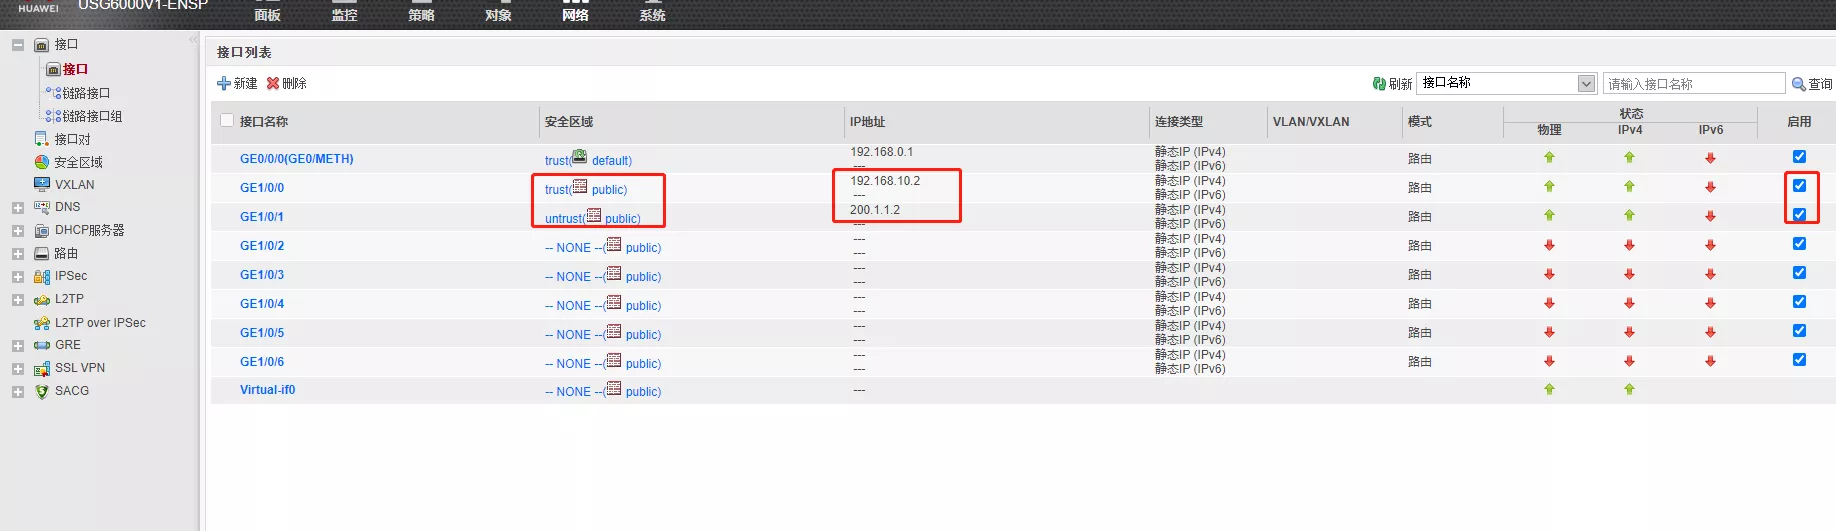Click the interface name search input field
The image size is (1836, 531).
1693,84
